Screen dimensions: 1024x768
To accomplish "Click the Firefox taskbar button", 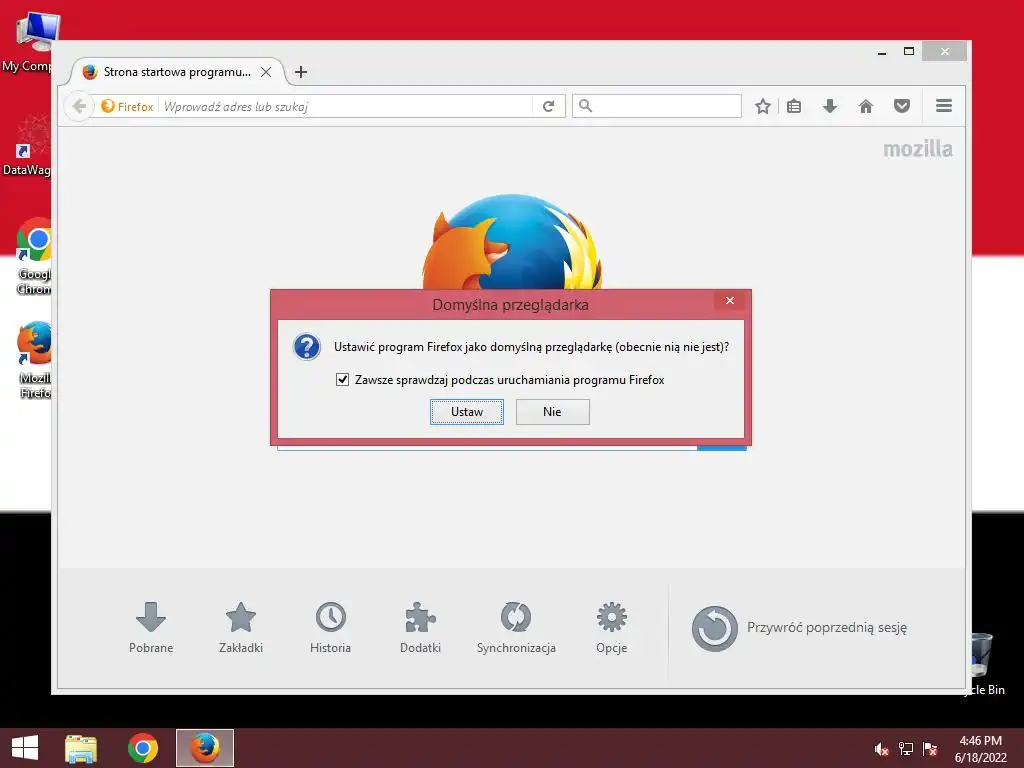I will 204,748.
